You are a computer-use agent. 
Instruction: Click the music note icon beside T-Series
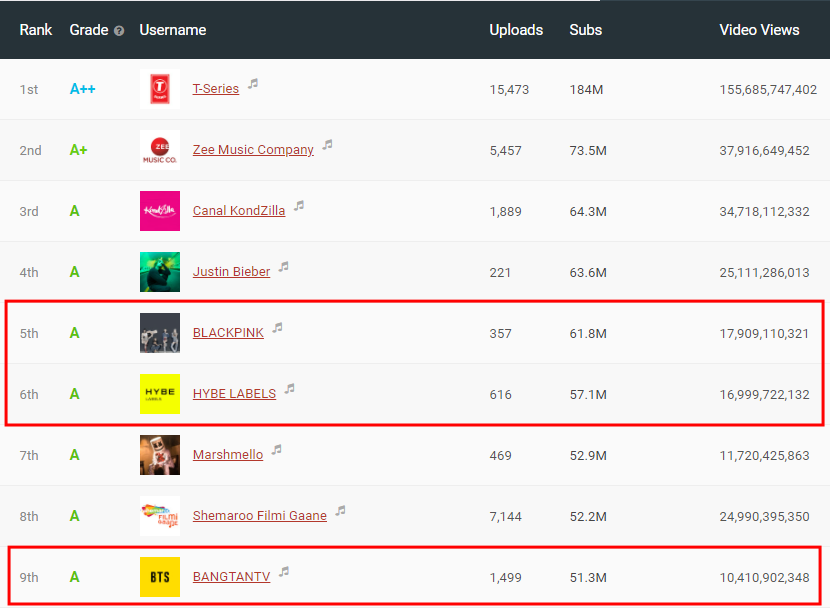(254, 84)
